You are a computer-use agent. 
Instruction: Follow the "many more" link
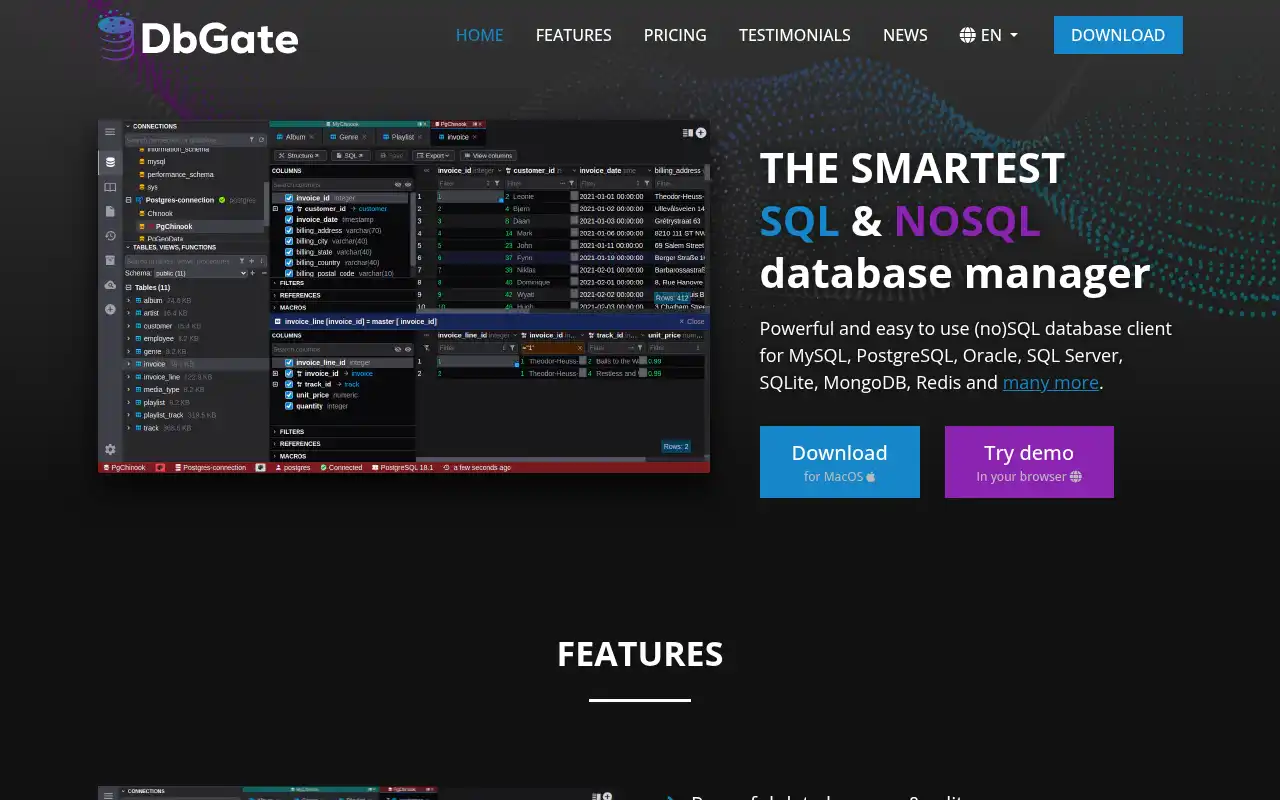(x=1051, y=383)
